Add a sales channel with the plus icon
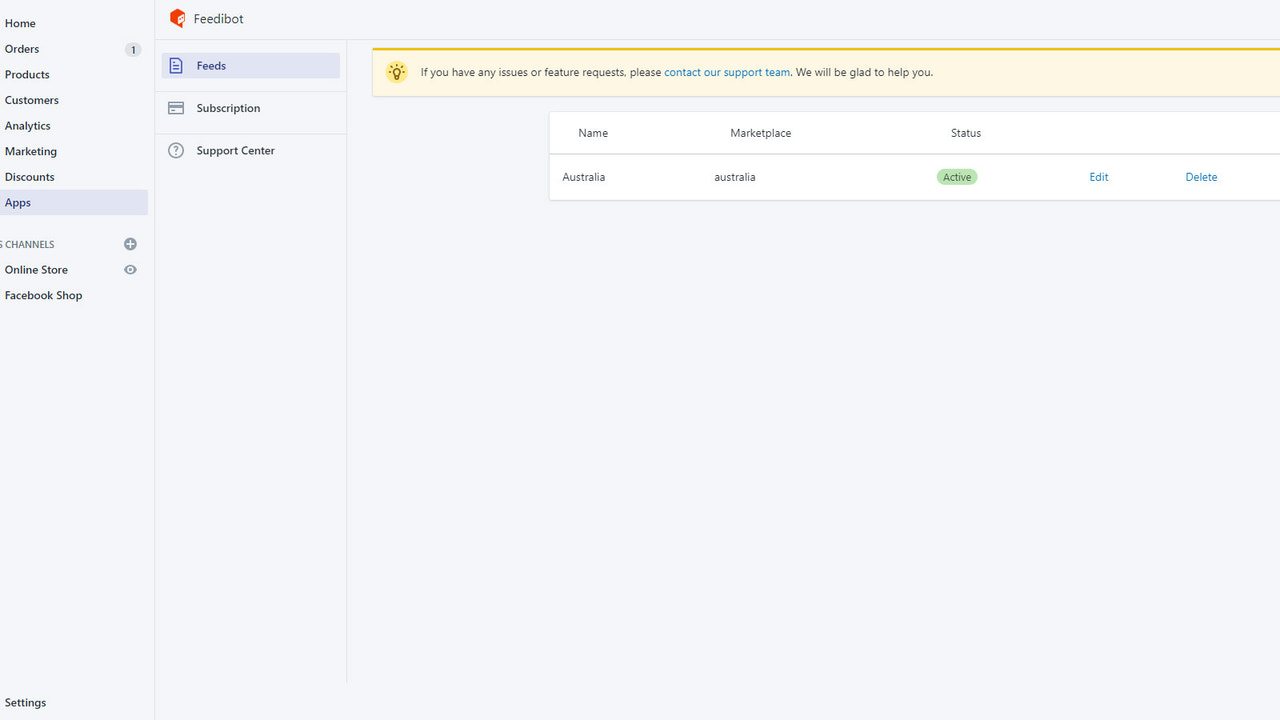Viewport: 1280px width, 720px height. click(130, 243)
